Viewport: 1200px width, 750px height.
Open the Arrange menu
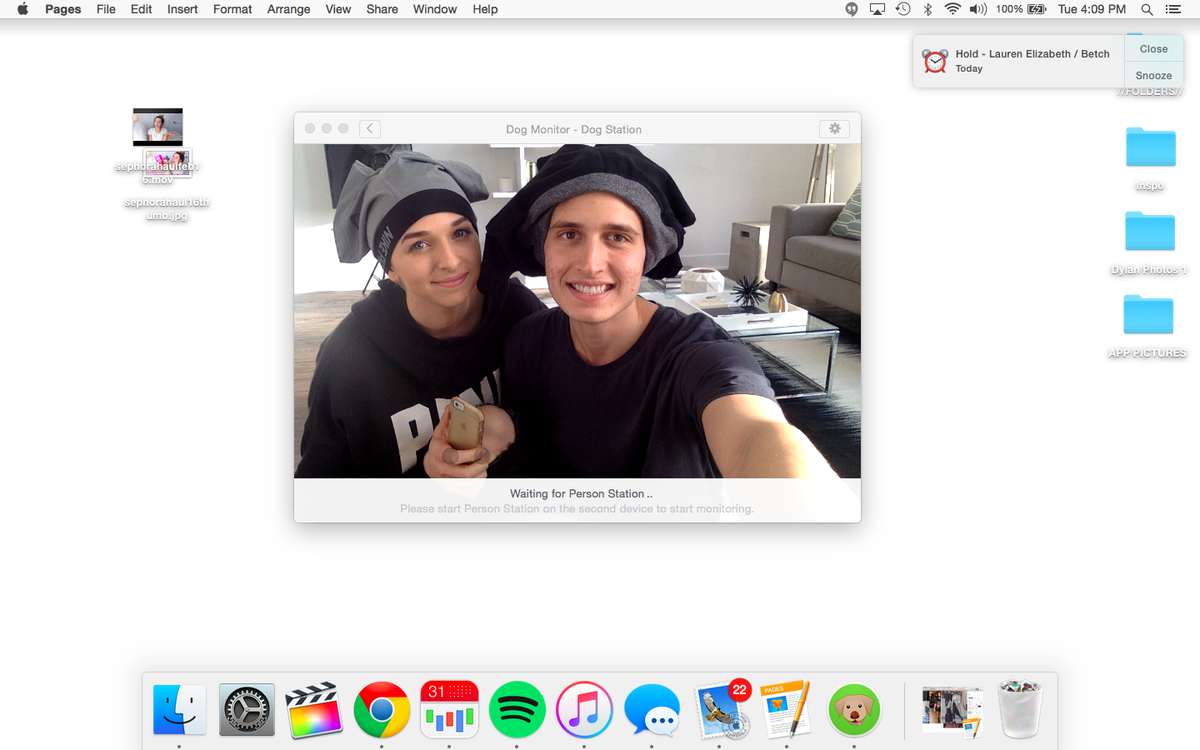pos(289,9)
